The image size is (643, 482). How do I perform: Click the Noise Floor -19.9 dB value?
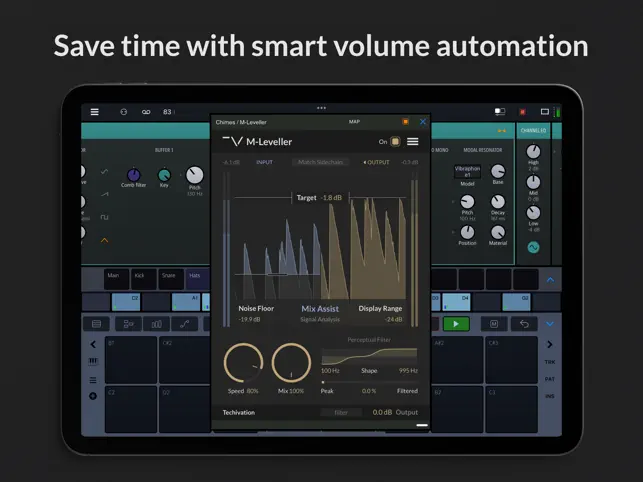[x=250, y=319]
